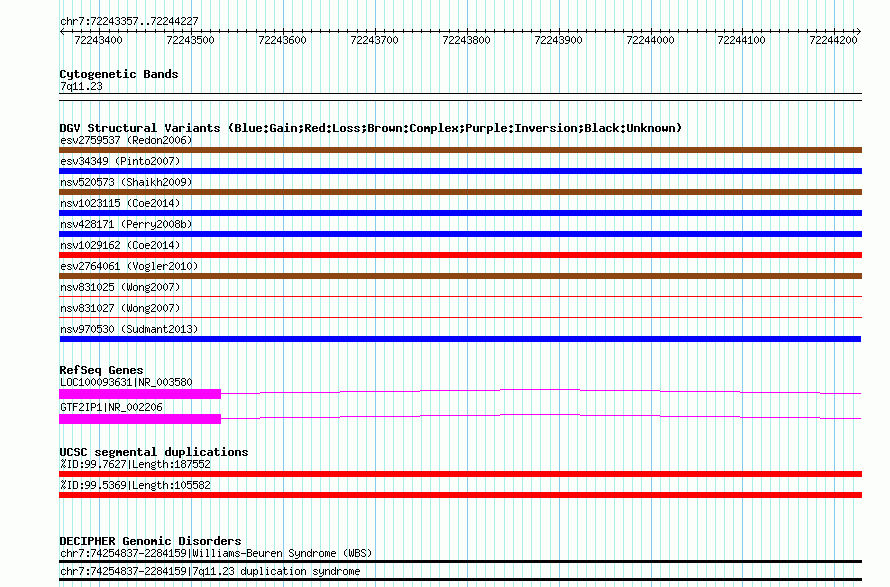Click ruler position 72243400
Image resolution: width=890 pixels, height=587 pixels.
point(98,40)
